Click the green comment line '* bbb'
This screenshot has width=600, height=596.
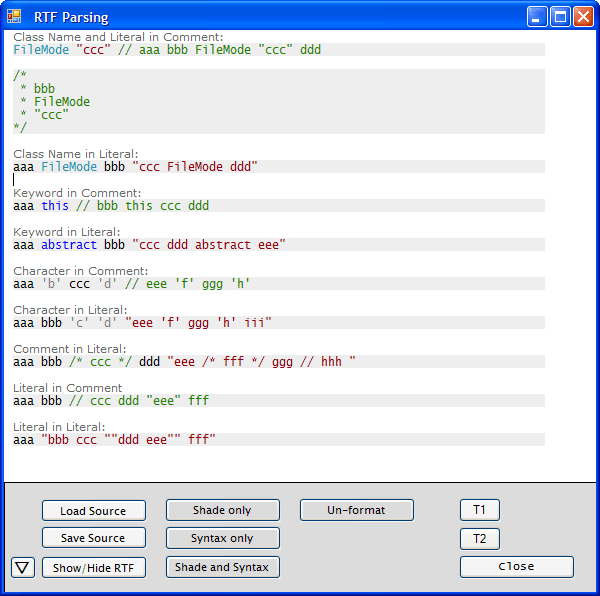click(38, 89)
